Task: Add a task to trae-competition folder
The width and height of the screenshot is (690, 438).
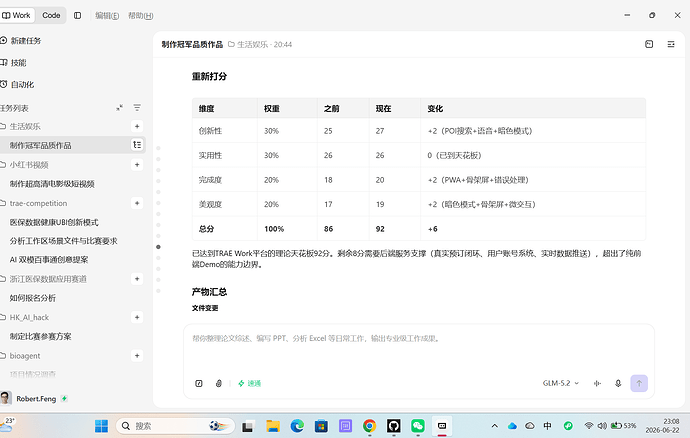Action: 137,203
